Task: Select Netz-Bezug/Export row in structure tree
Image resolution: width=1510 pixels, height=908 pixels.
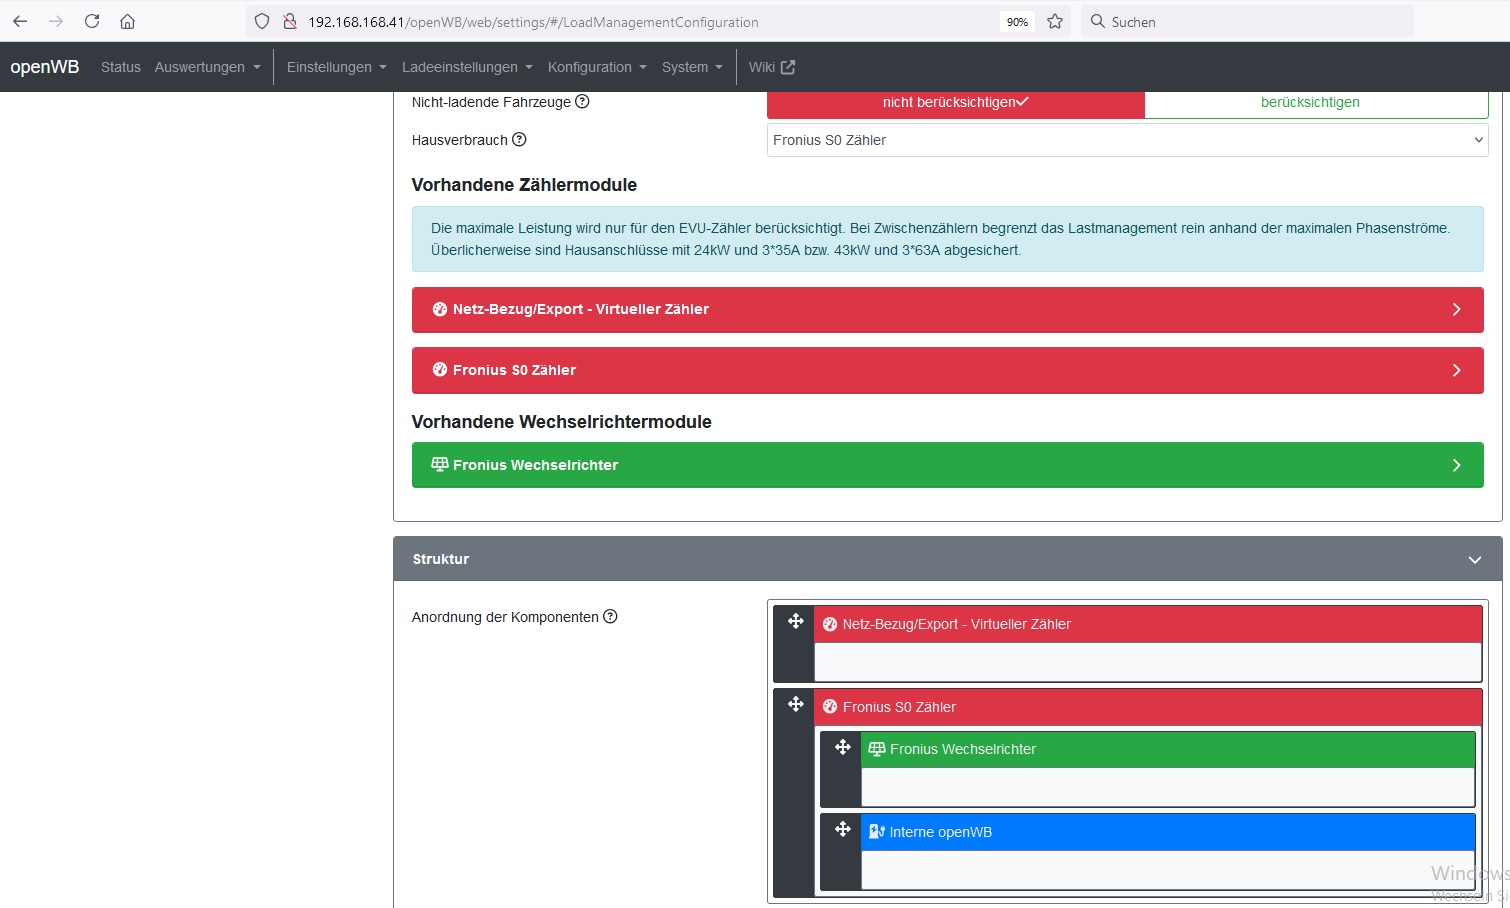Action: [x=1148, y=624]
